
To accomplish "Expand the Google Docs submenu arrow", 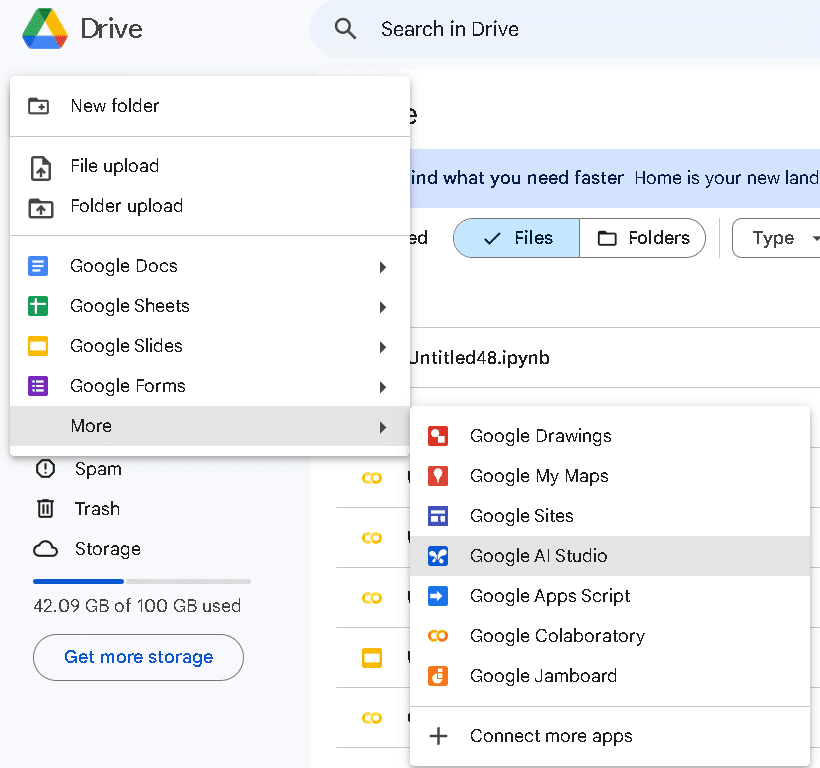I will [383, 267].
